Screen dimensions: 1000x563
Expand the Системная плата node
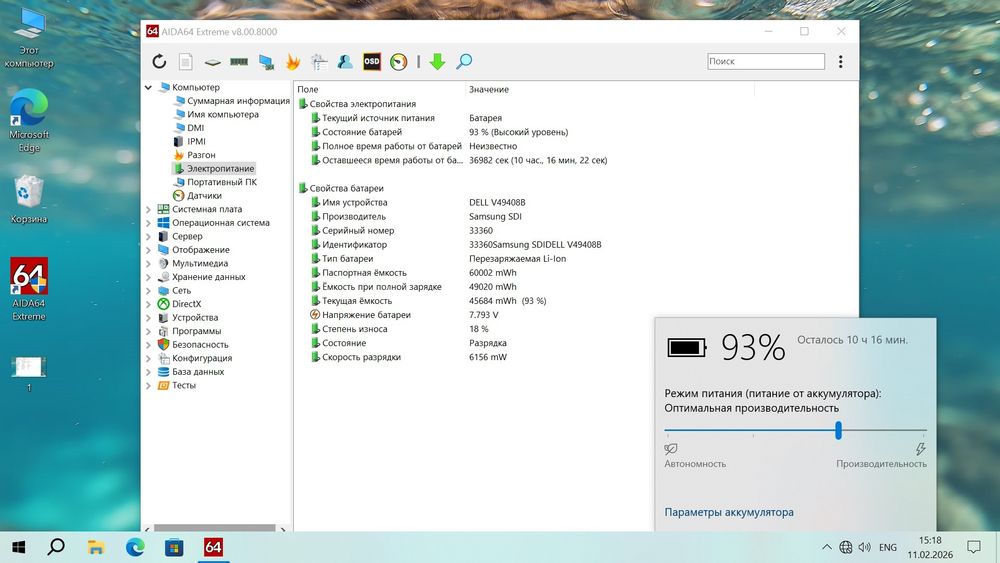(x=149, y=209)
